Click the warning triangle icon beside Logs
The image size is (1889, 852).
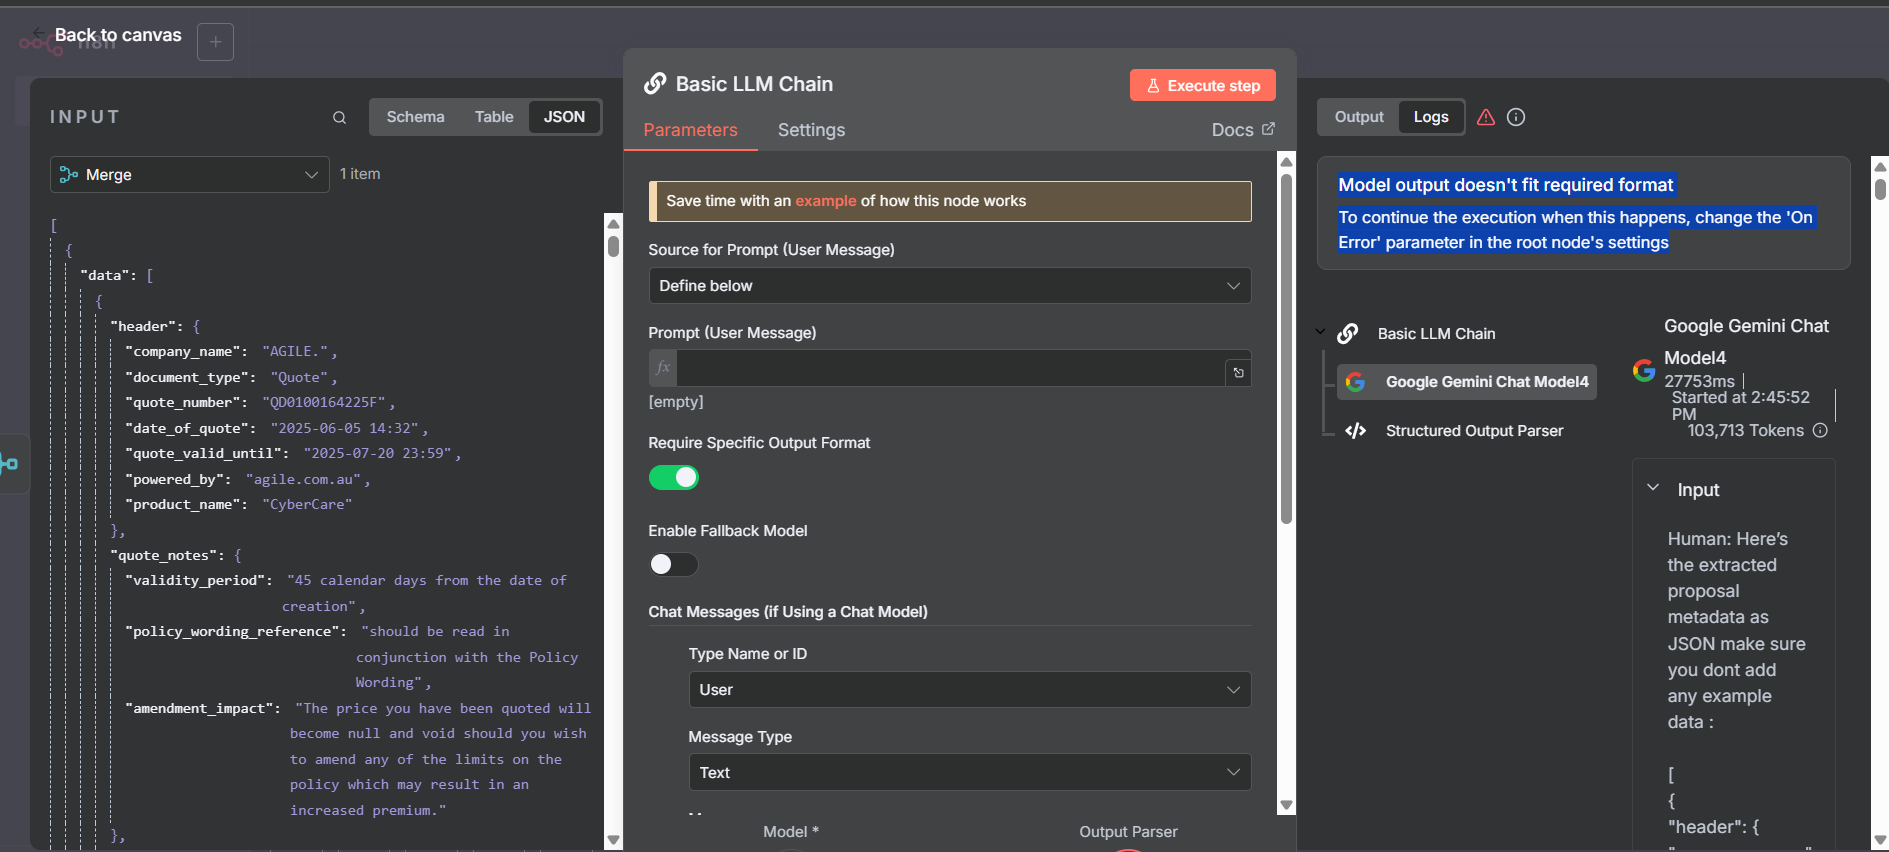[1486, 117]
